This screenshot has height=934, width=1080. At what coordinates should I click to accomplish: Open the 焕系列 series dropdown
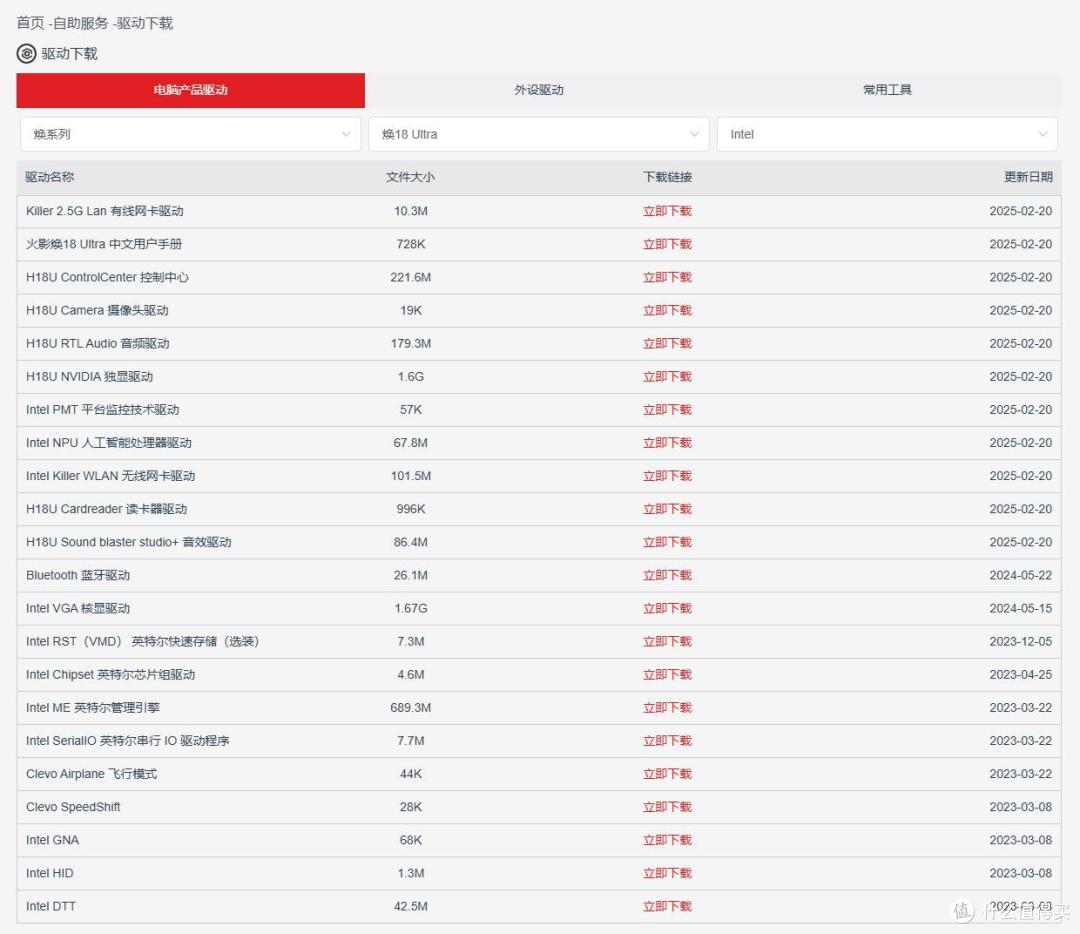pos(190,134)
